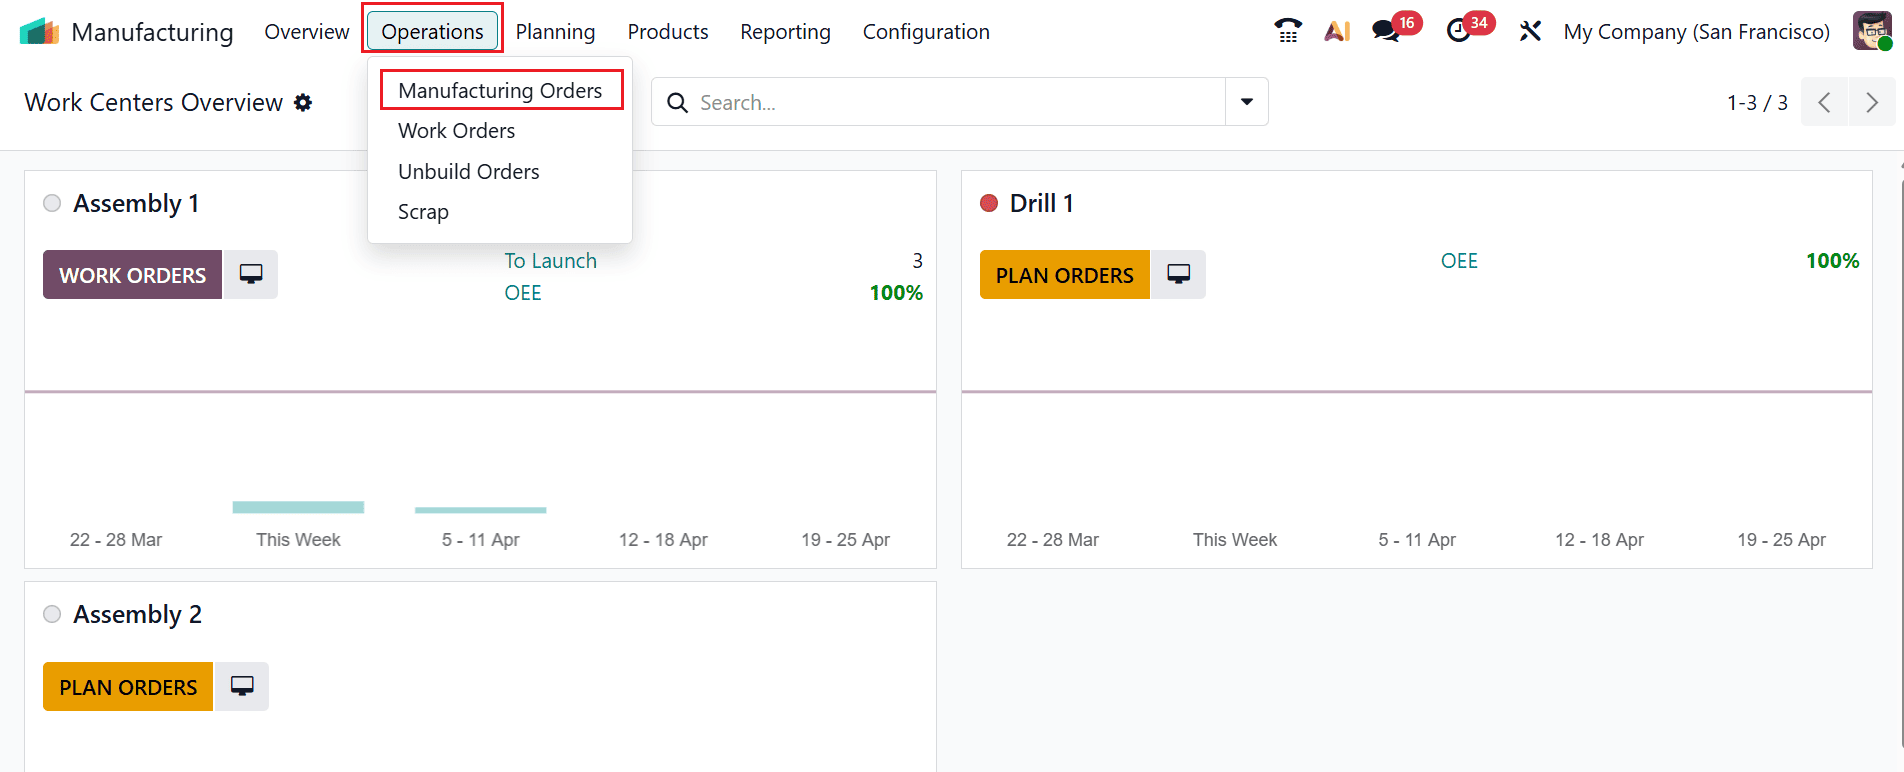Viewport: 1904px width, 772px height.
Task: Open the developer tools wrench icon
Action: click(1530, 31)
